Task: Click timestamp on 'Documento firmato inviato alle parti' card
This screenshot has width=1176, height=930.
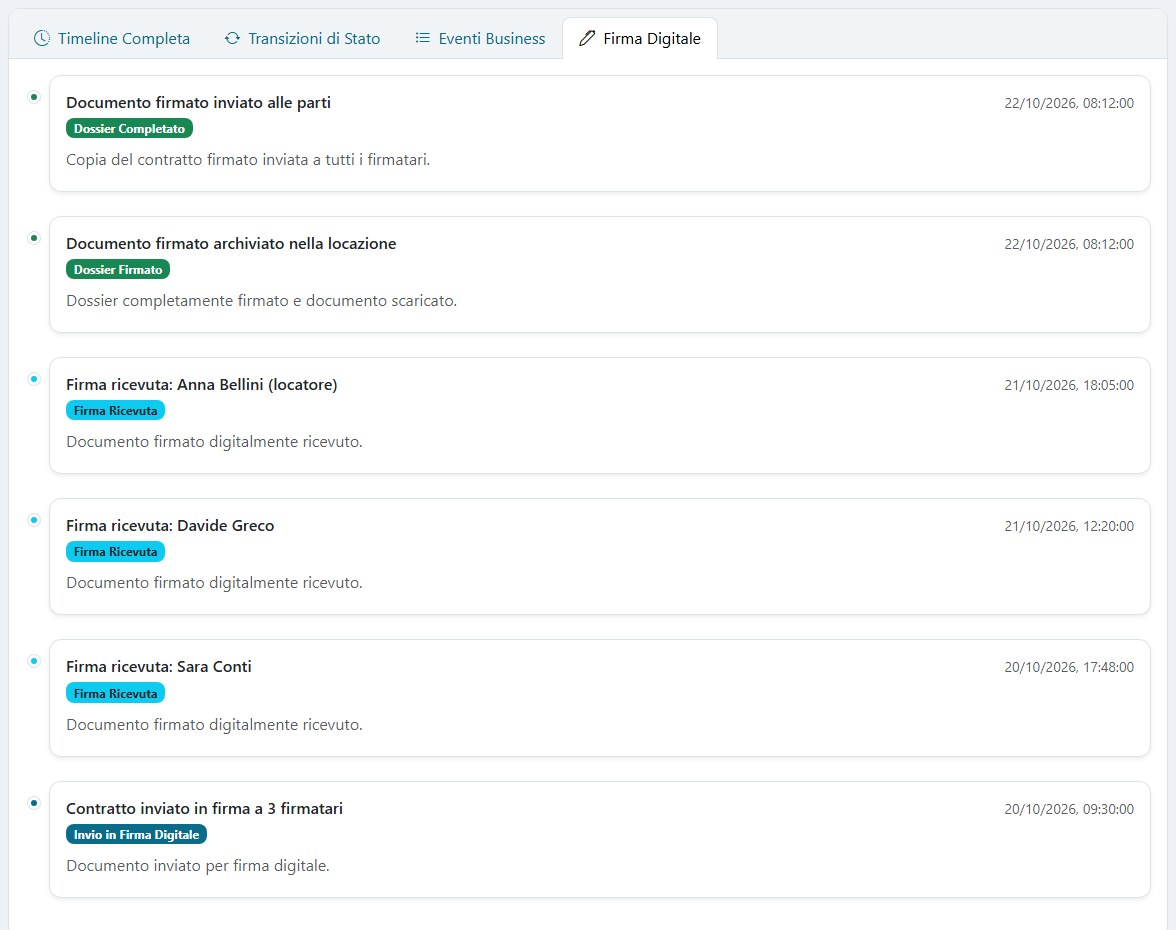Action: pos(1069,104)
